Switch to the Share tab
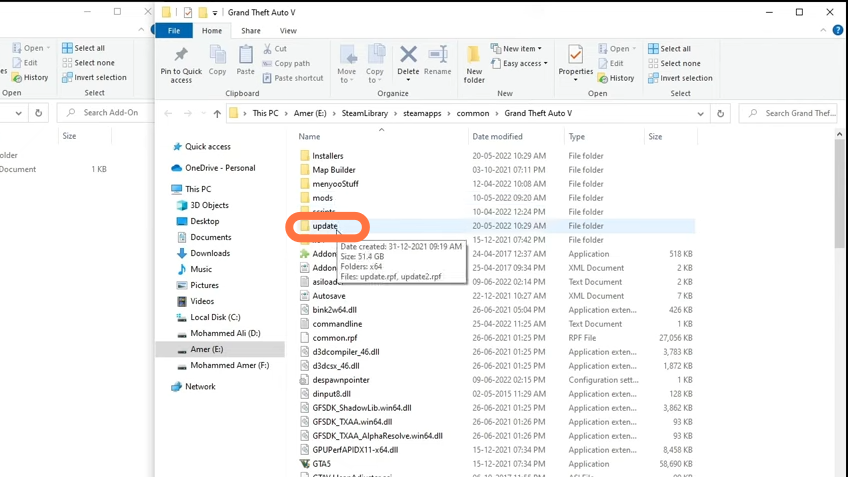This screenshot has width=848, height=477. [250, 31]
